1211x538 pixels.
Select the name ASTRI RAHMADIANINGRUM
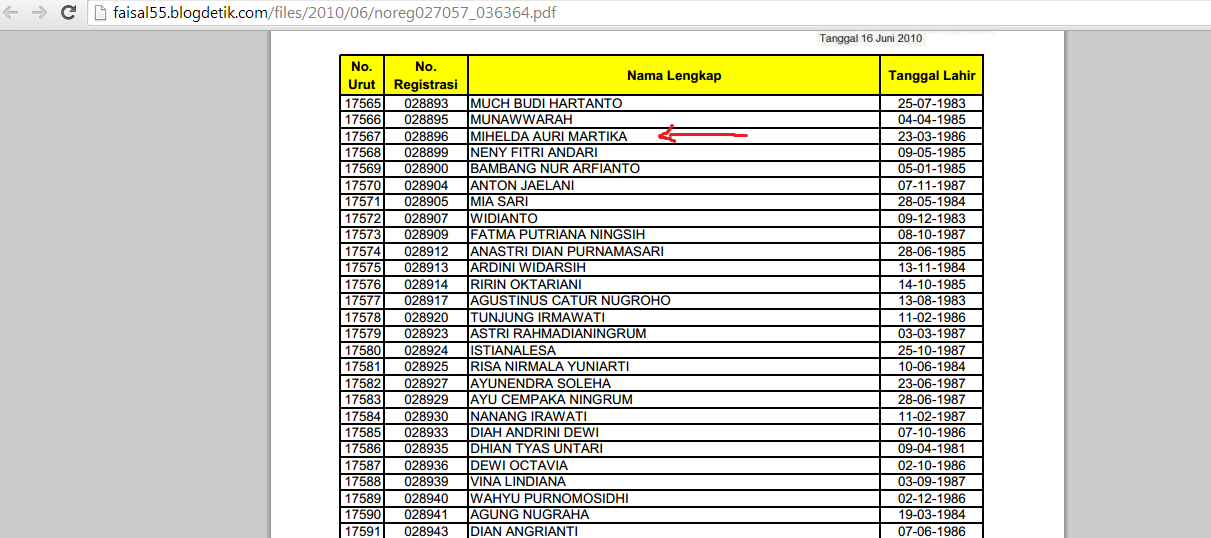pos(558,333)
